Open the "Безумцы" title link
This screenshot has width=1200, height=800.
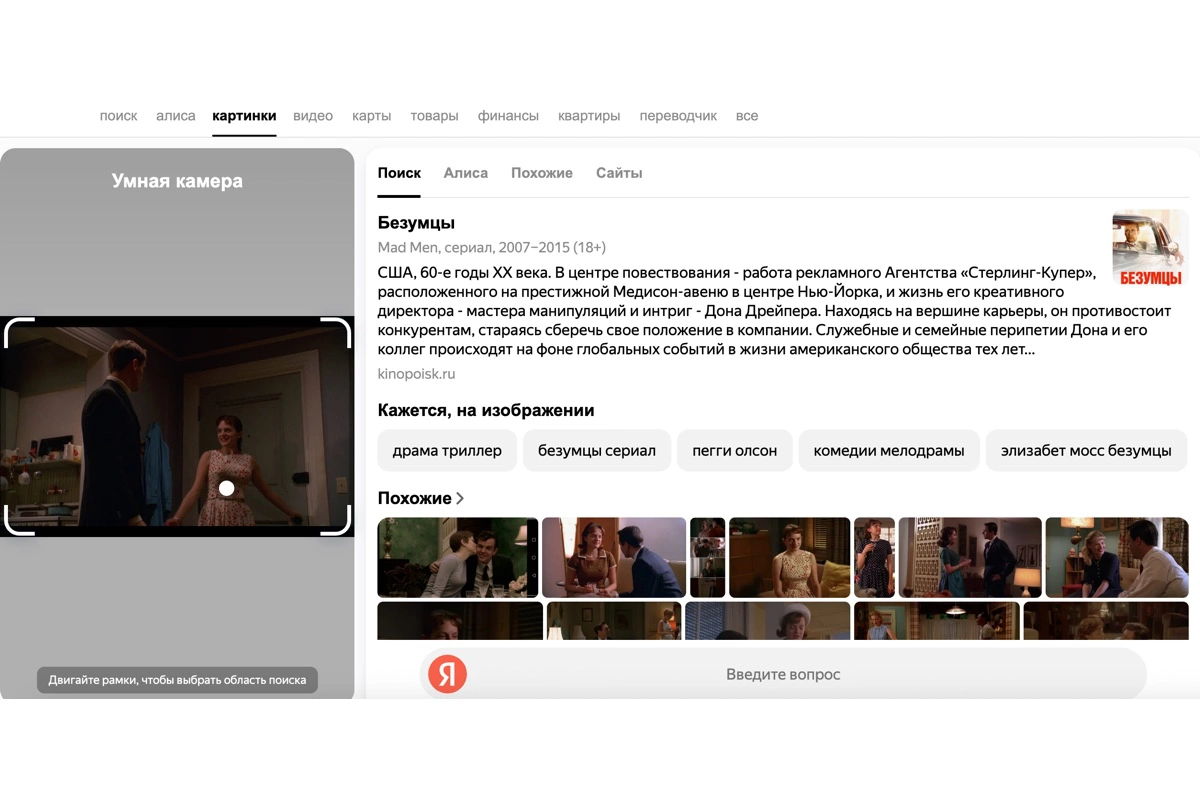click(416, 223)
